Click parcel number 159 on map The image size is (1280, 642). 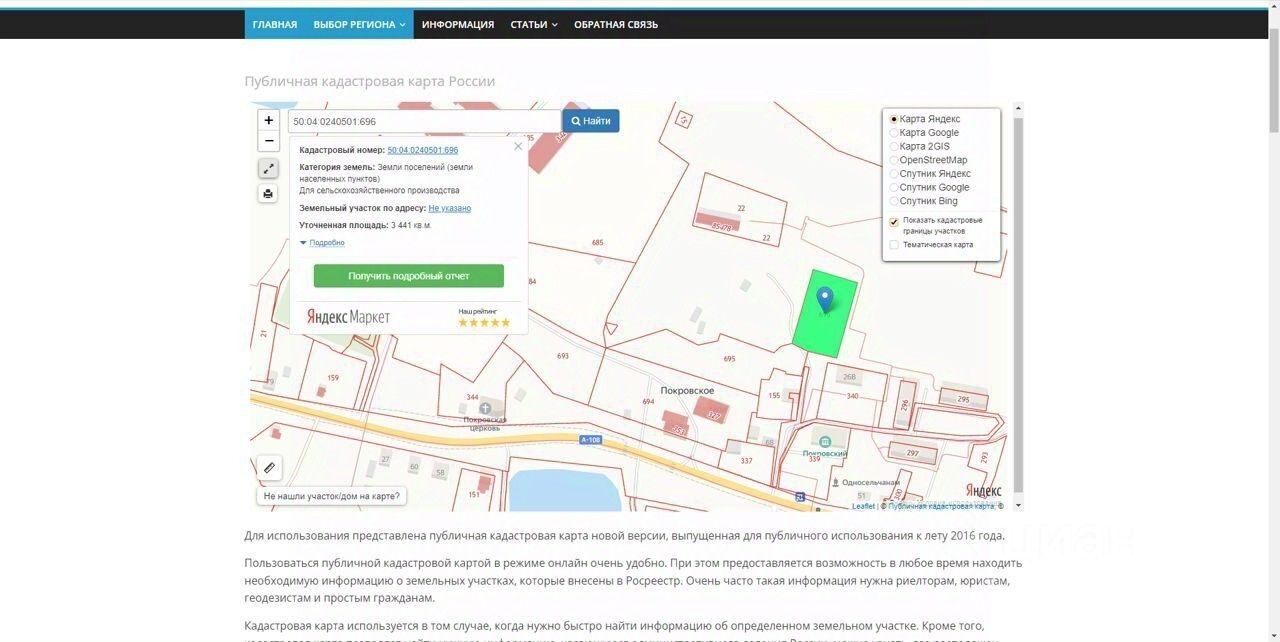[x=333, y=378]
